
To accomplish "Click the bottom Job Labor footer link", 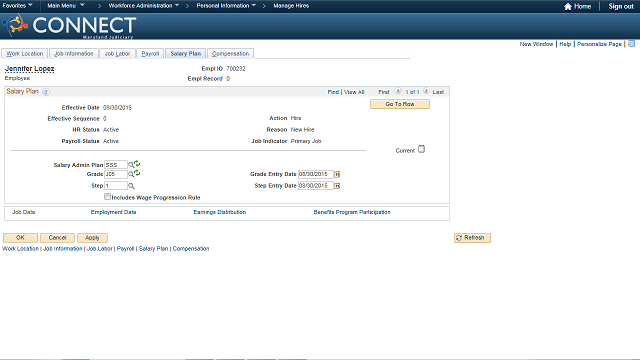I will click(100, 249).
